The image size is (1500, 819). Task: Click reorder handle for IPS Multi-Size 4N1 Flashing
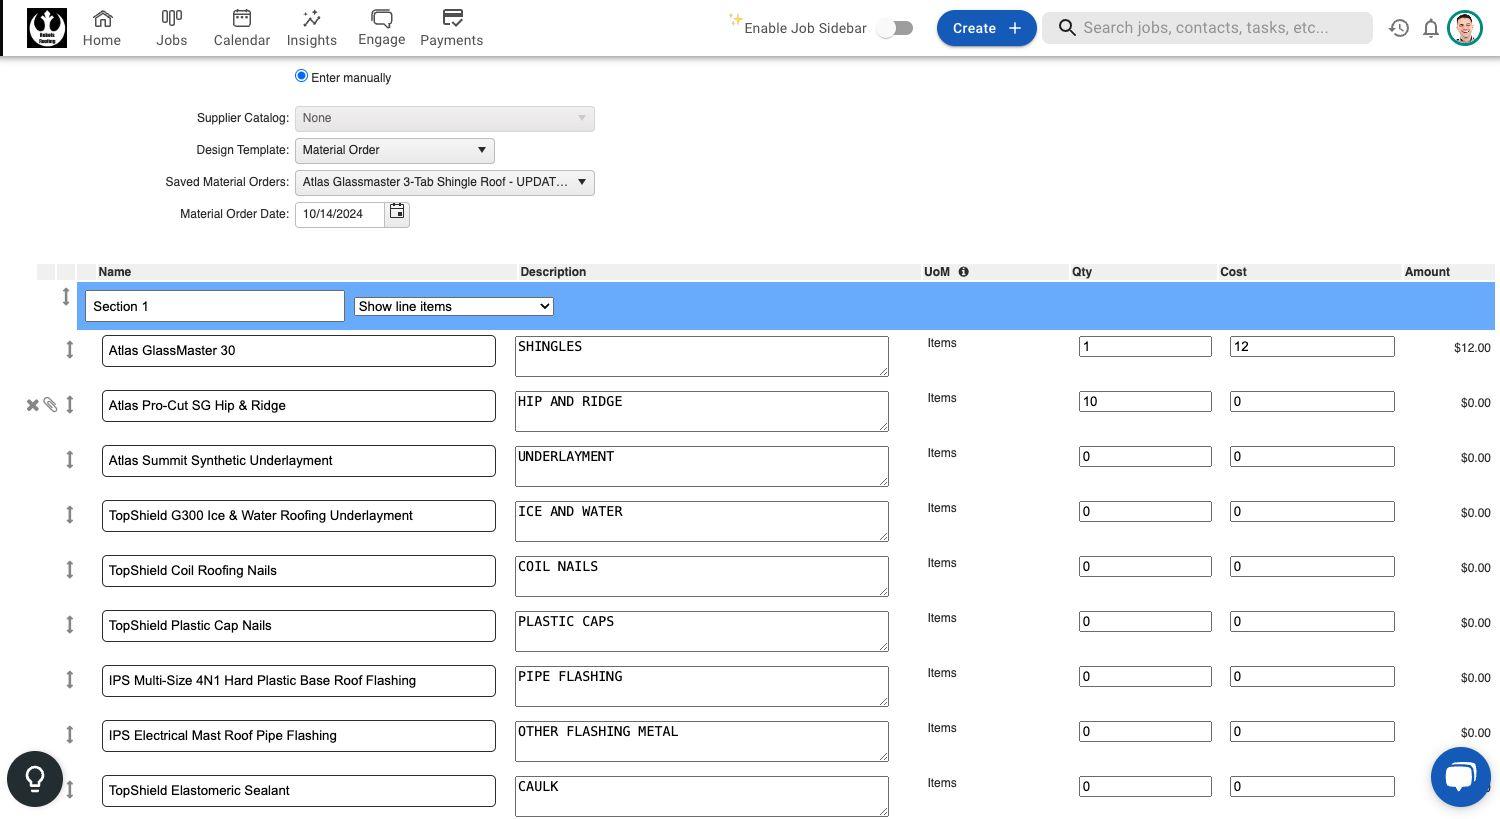click(x=70, y=679)
